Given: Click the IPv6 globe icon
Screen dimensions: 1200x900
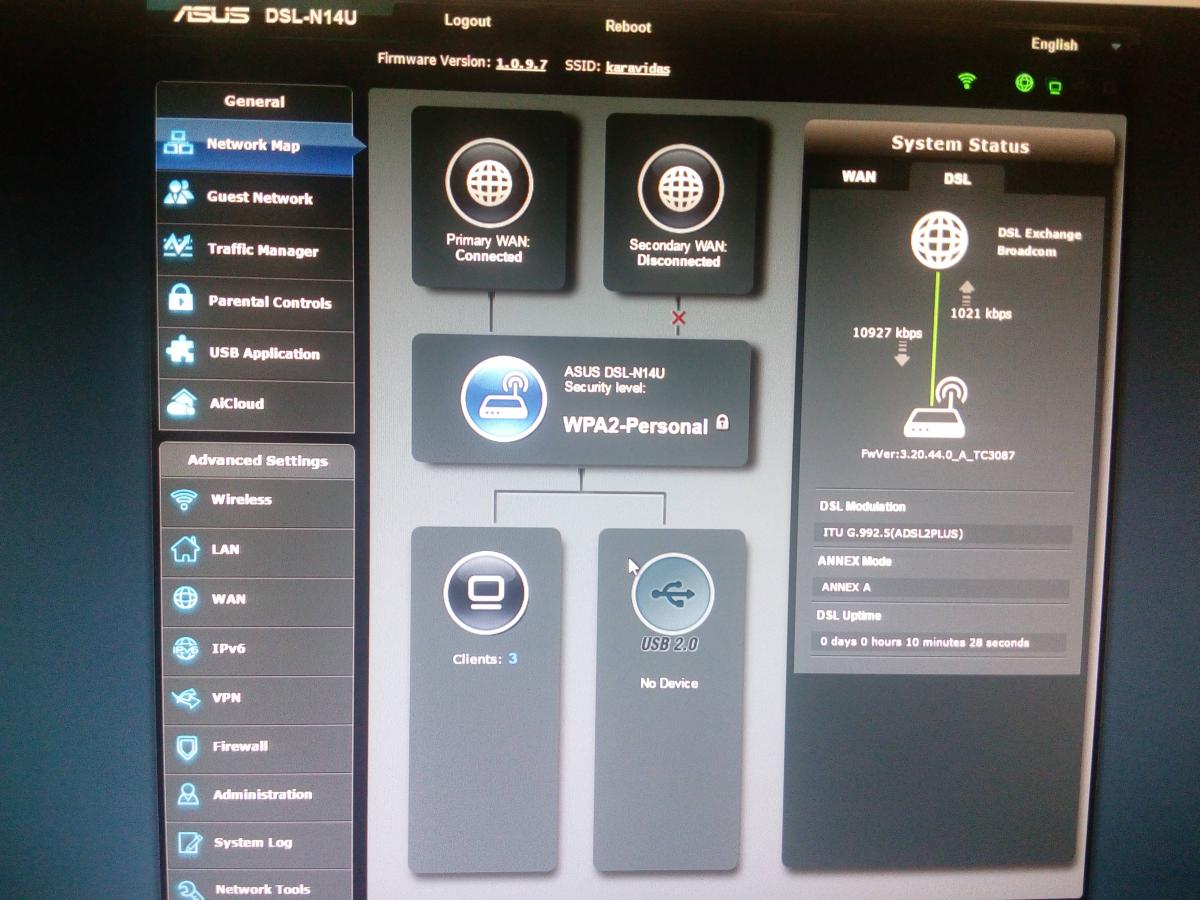Looking at the screenshot, I should coord(186,648).
